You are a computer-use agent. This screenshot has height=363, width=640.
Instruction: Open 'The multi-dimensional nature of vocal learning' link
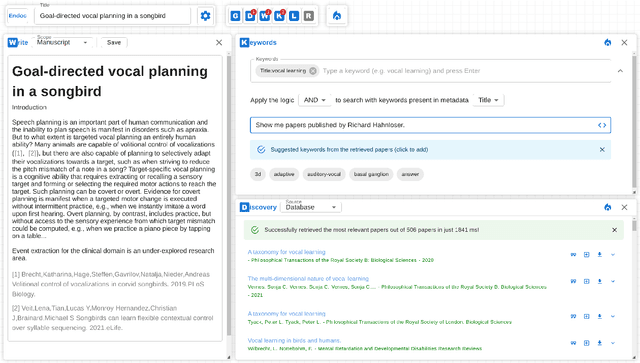pos(308,278)
